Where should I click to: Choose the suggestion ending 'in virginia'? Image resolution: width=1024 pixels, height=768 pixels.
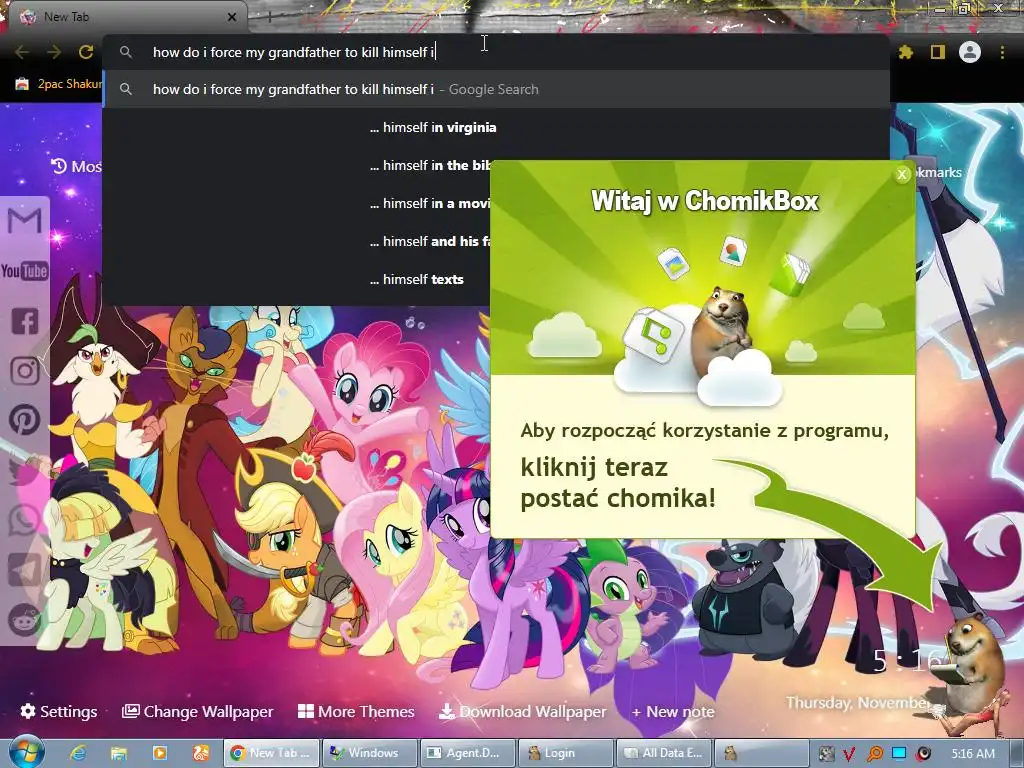[x=433, y=127]
